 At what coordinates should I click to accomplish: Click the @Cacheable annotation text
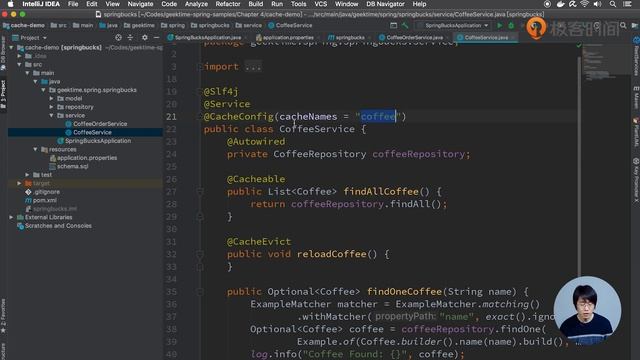(x=256, y=179)
